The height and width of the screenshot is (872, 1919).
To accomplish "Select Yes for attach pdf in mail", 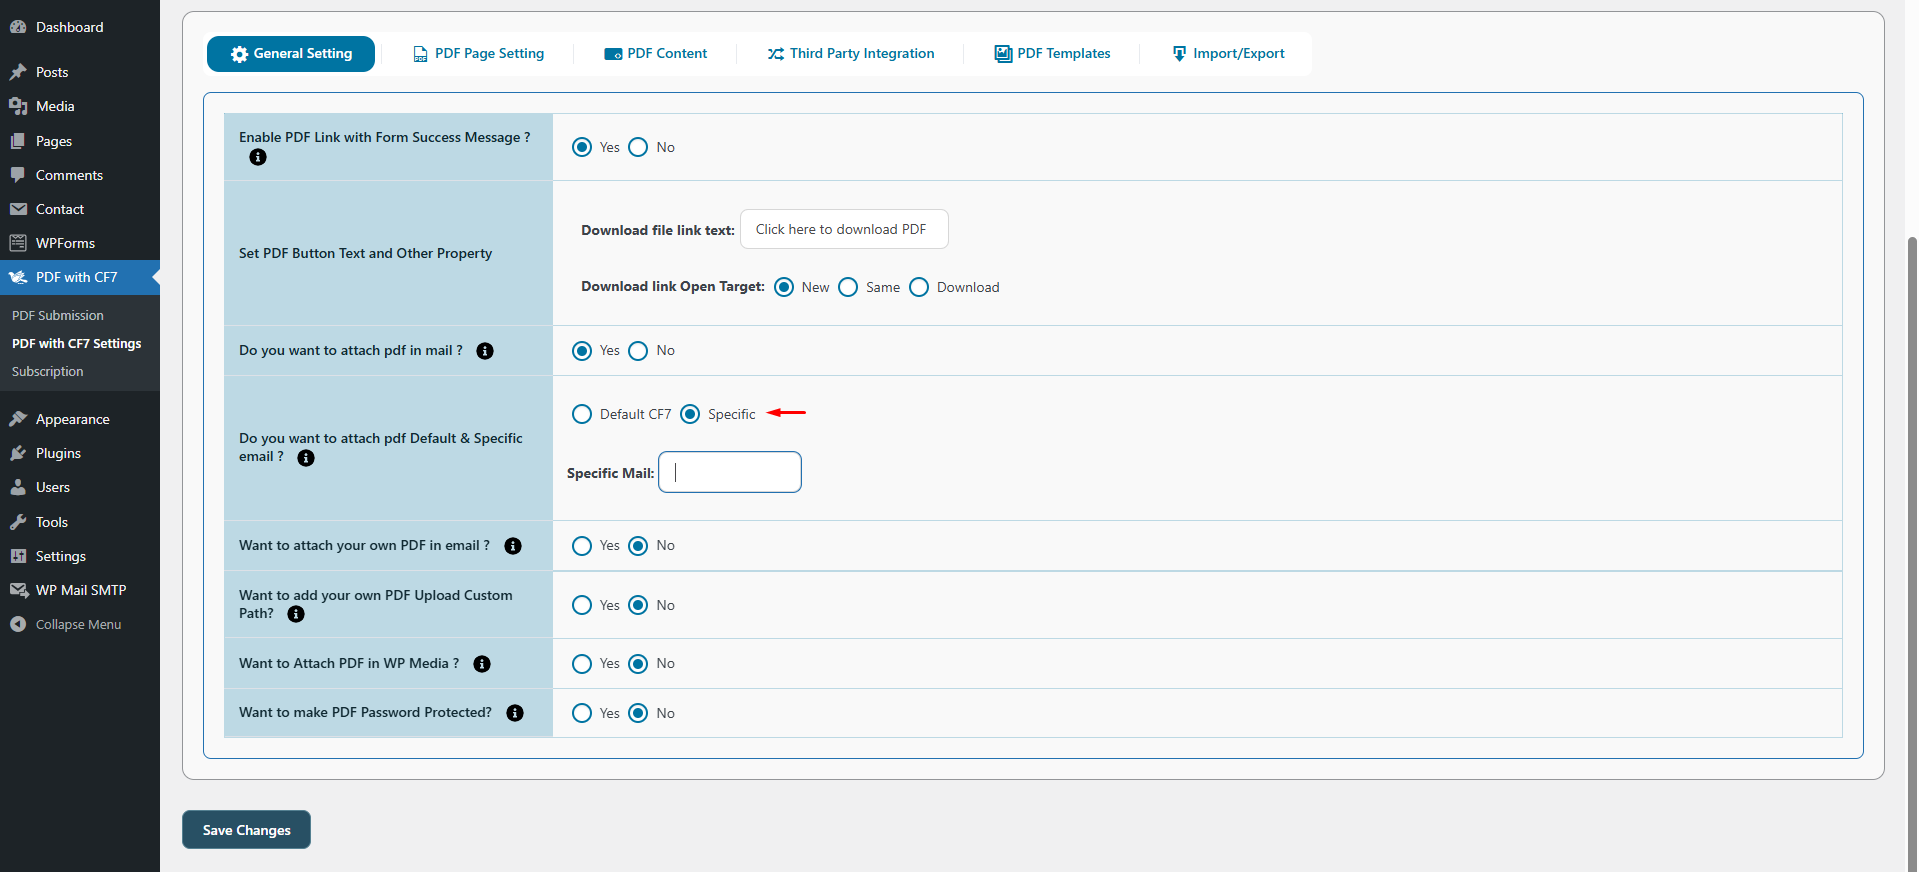I will (x=582, y=351).
